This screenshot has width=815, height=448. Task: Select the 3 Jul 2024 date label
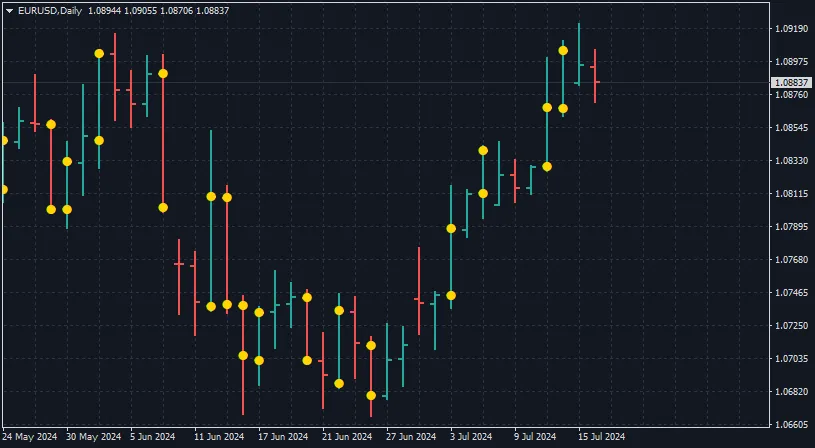click(469, 437)
